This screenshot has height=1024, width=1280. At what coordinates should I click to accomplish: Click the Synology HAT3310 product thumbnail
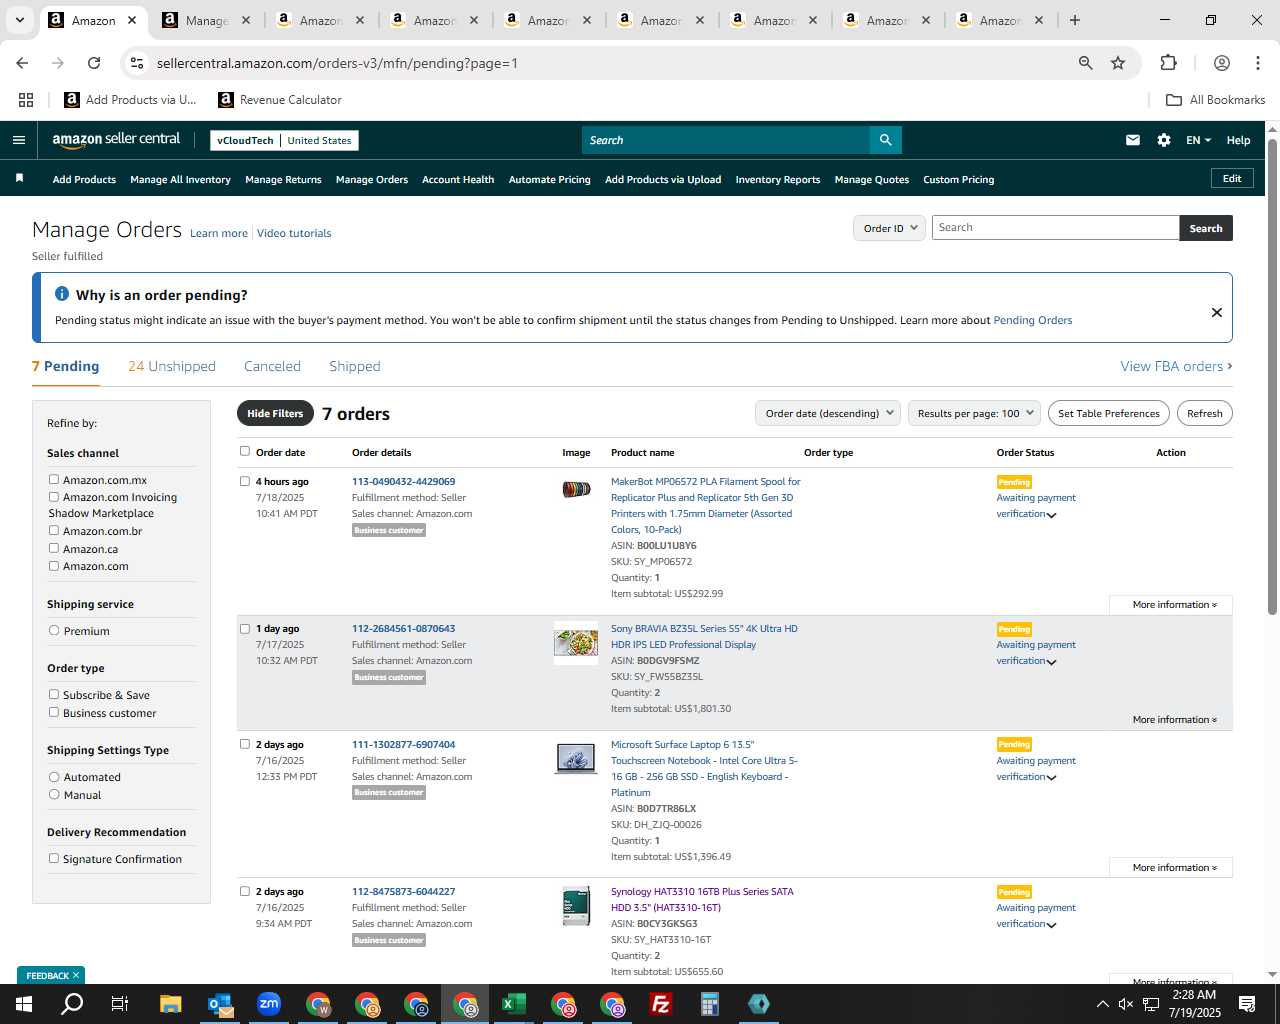(x=576, y=906)
